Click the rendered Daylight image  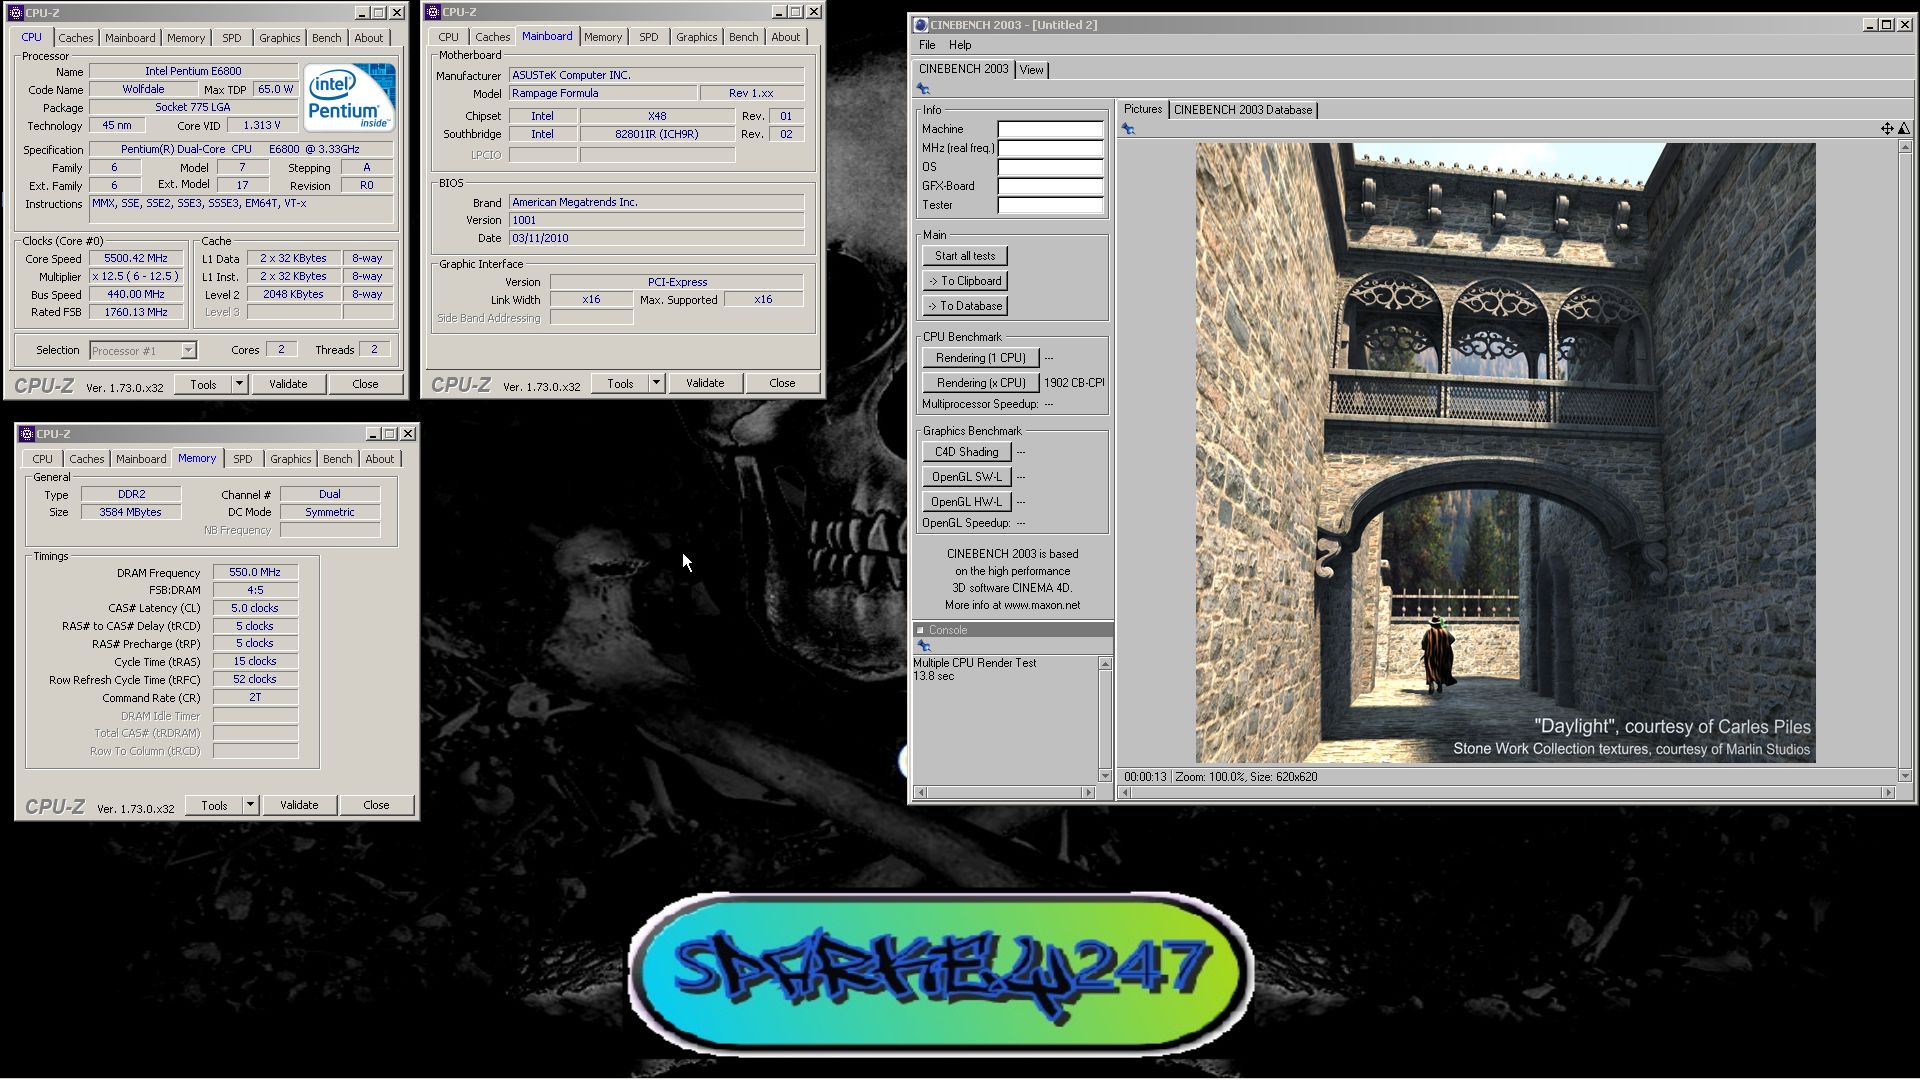pyautogui.click(x=1505, y=453)
